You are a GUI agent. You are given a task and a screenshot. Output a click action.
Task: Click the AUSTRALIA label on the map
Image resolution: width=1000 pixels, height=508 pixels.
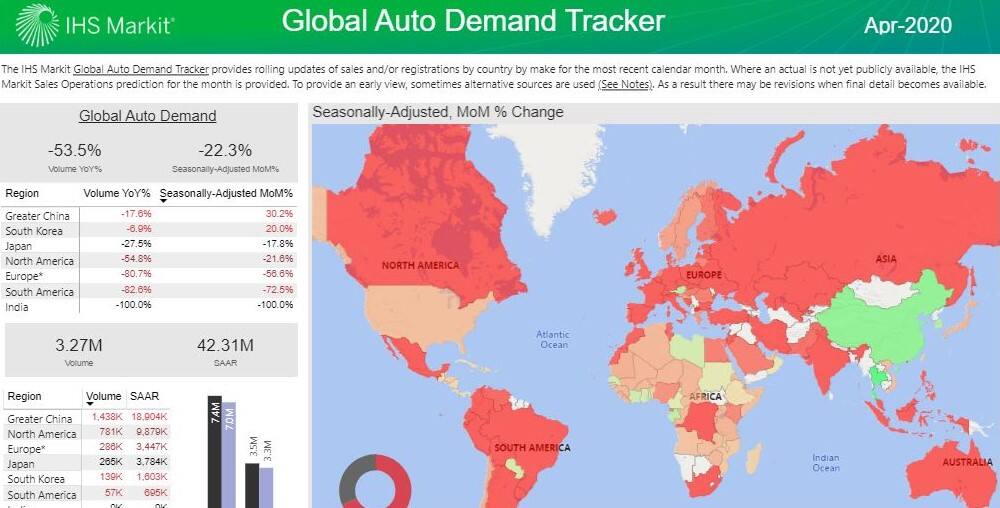pos(967,462)
